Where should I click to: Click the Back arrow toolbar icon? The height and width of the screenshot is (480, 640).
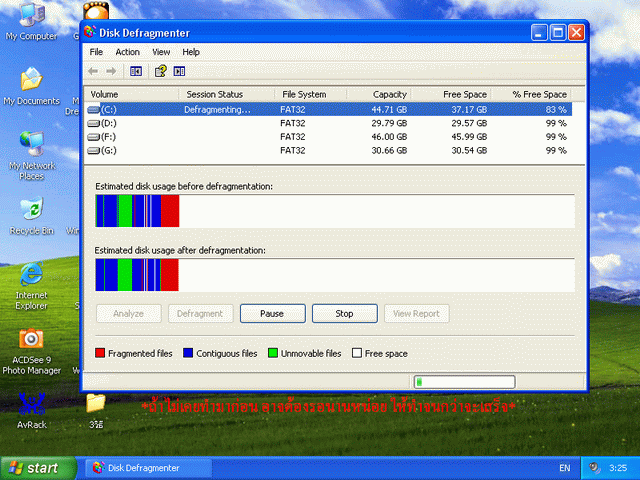point(93,71)
